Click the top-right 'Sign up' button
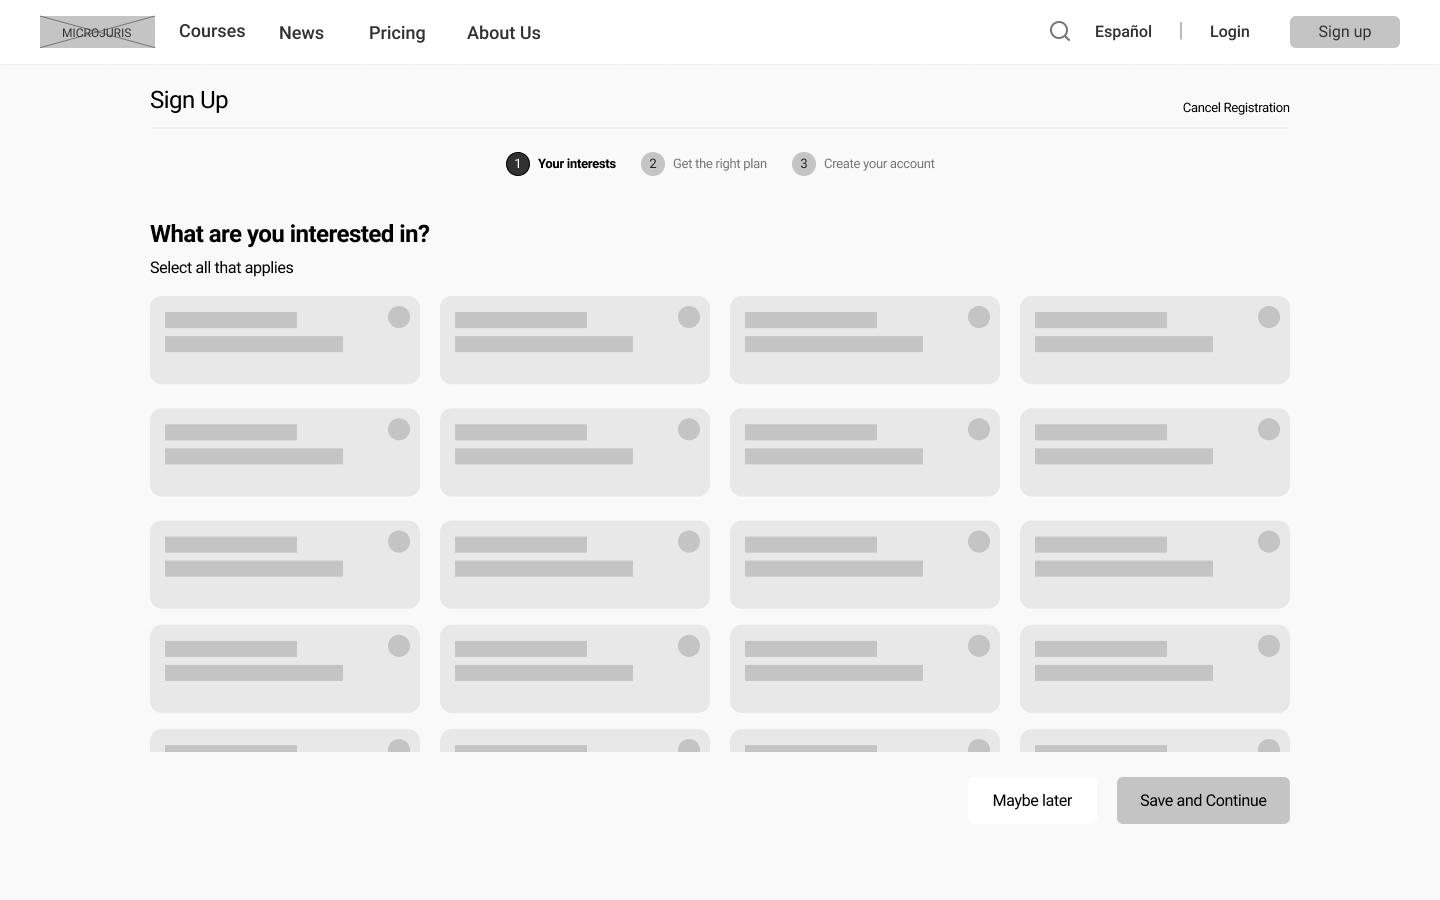The height and width of the screenshot is (900, 1440). click(1344, 31)
